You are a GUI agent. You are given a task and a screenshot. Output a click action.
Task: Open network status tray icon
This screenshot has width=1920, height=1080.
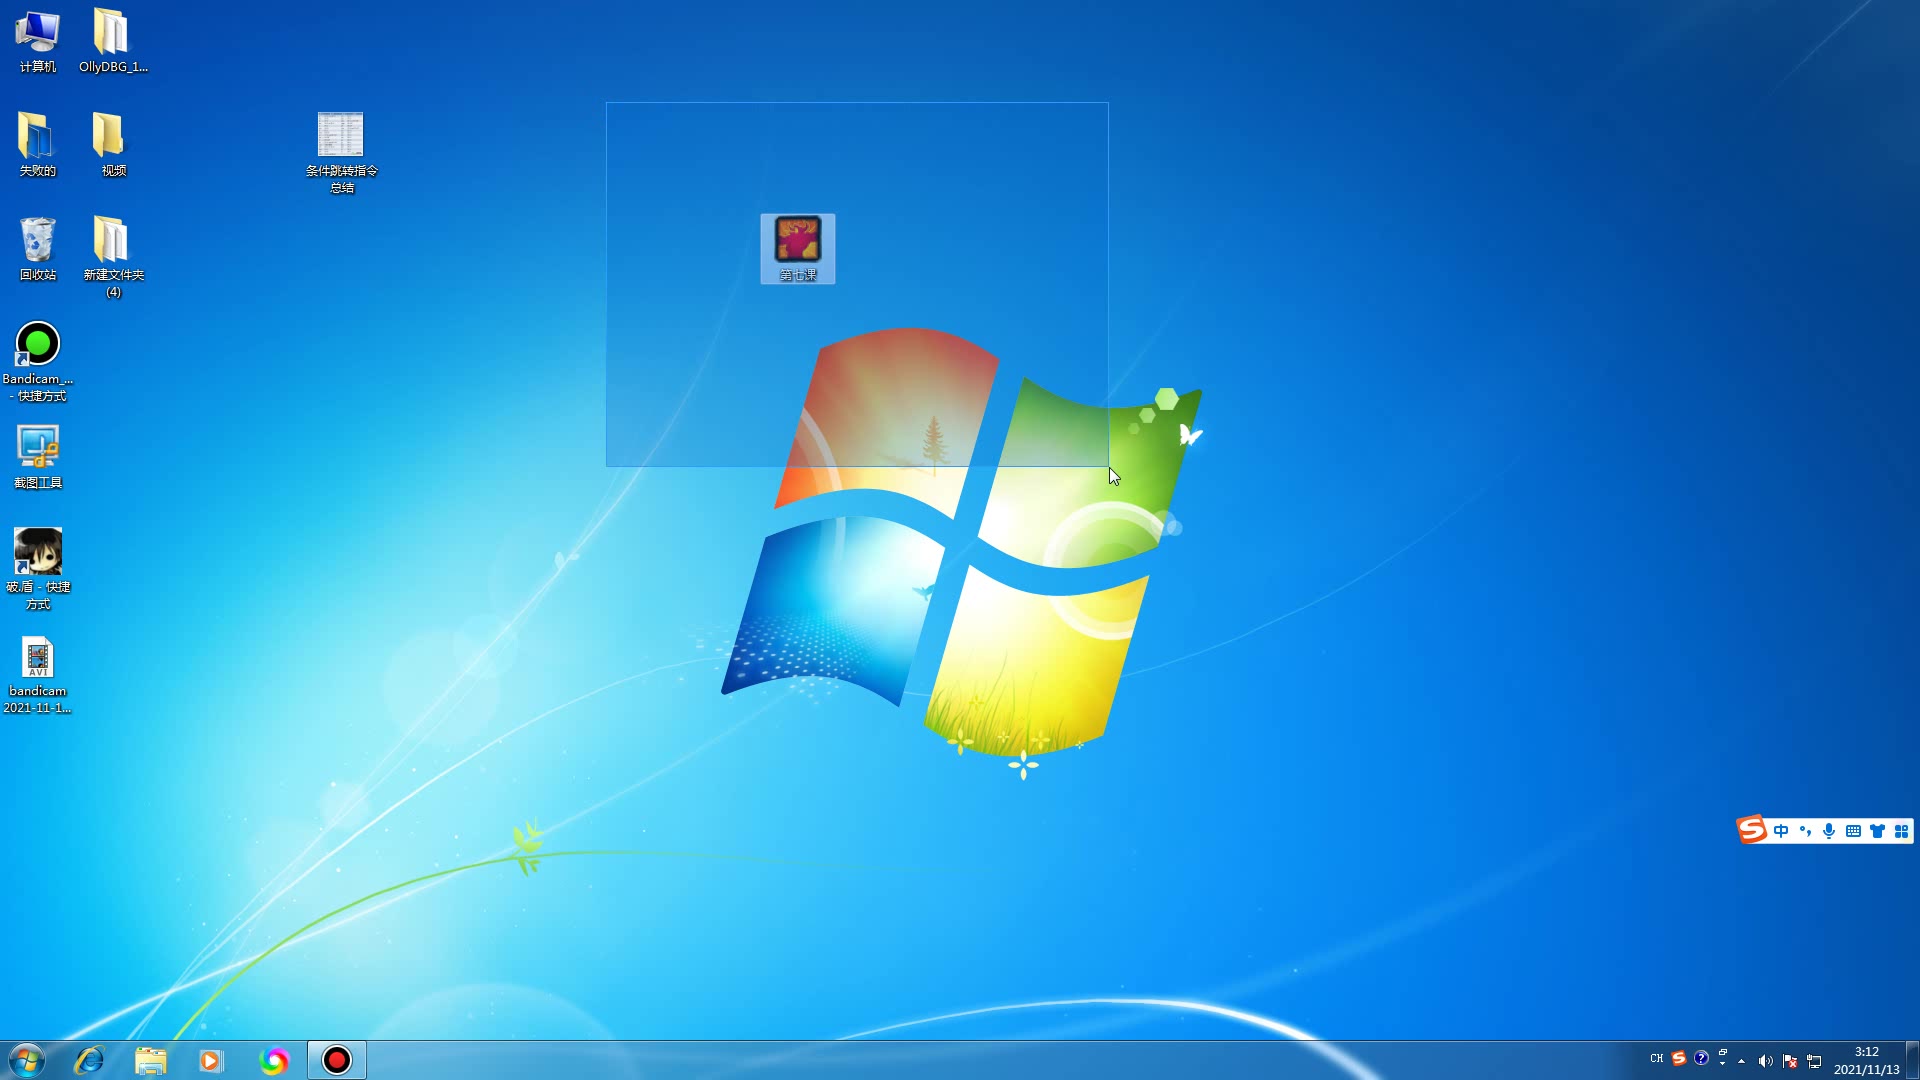click(x=1814, y=1061)
